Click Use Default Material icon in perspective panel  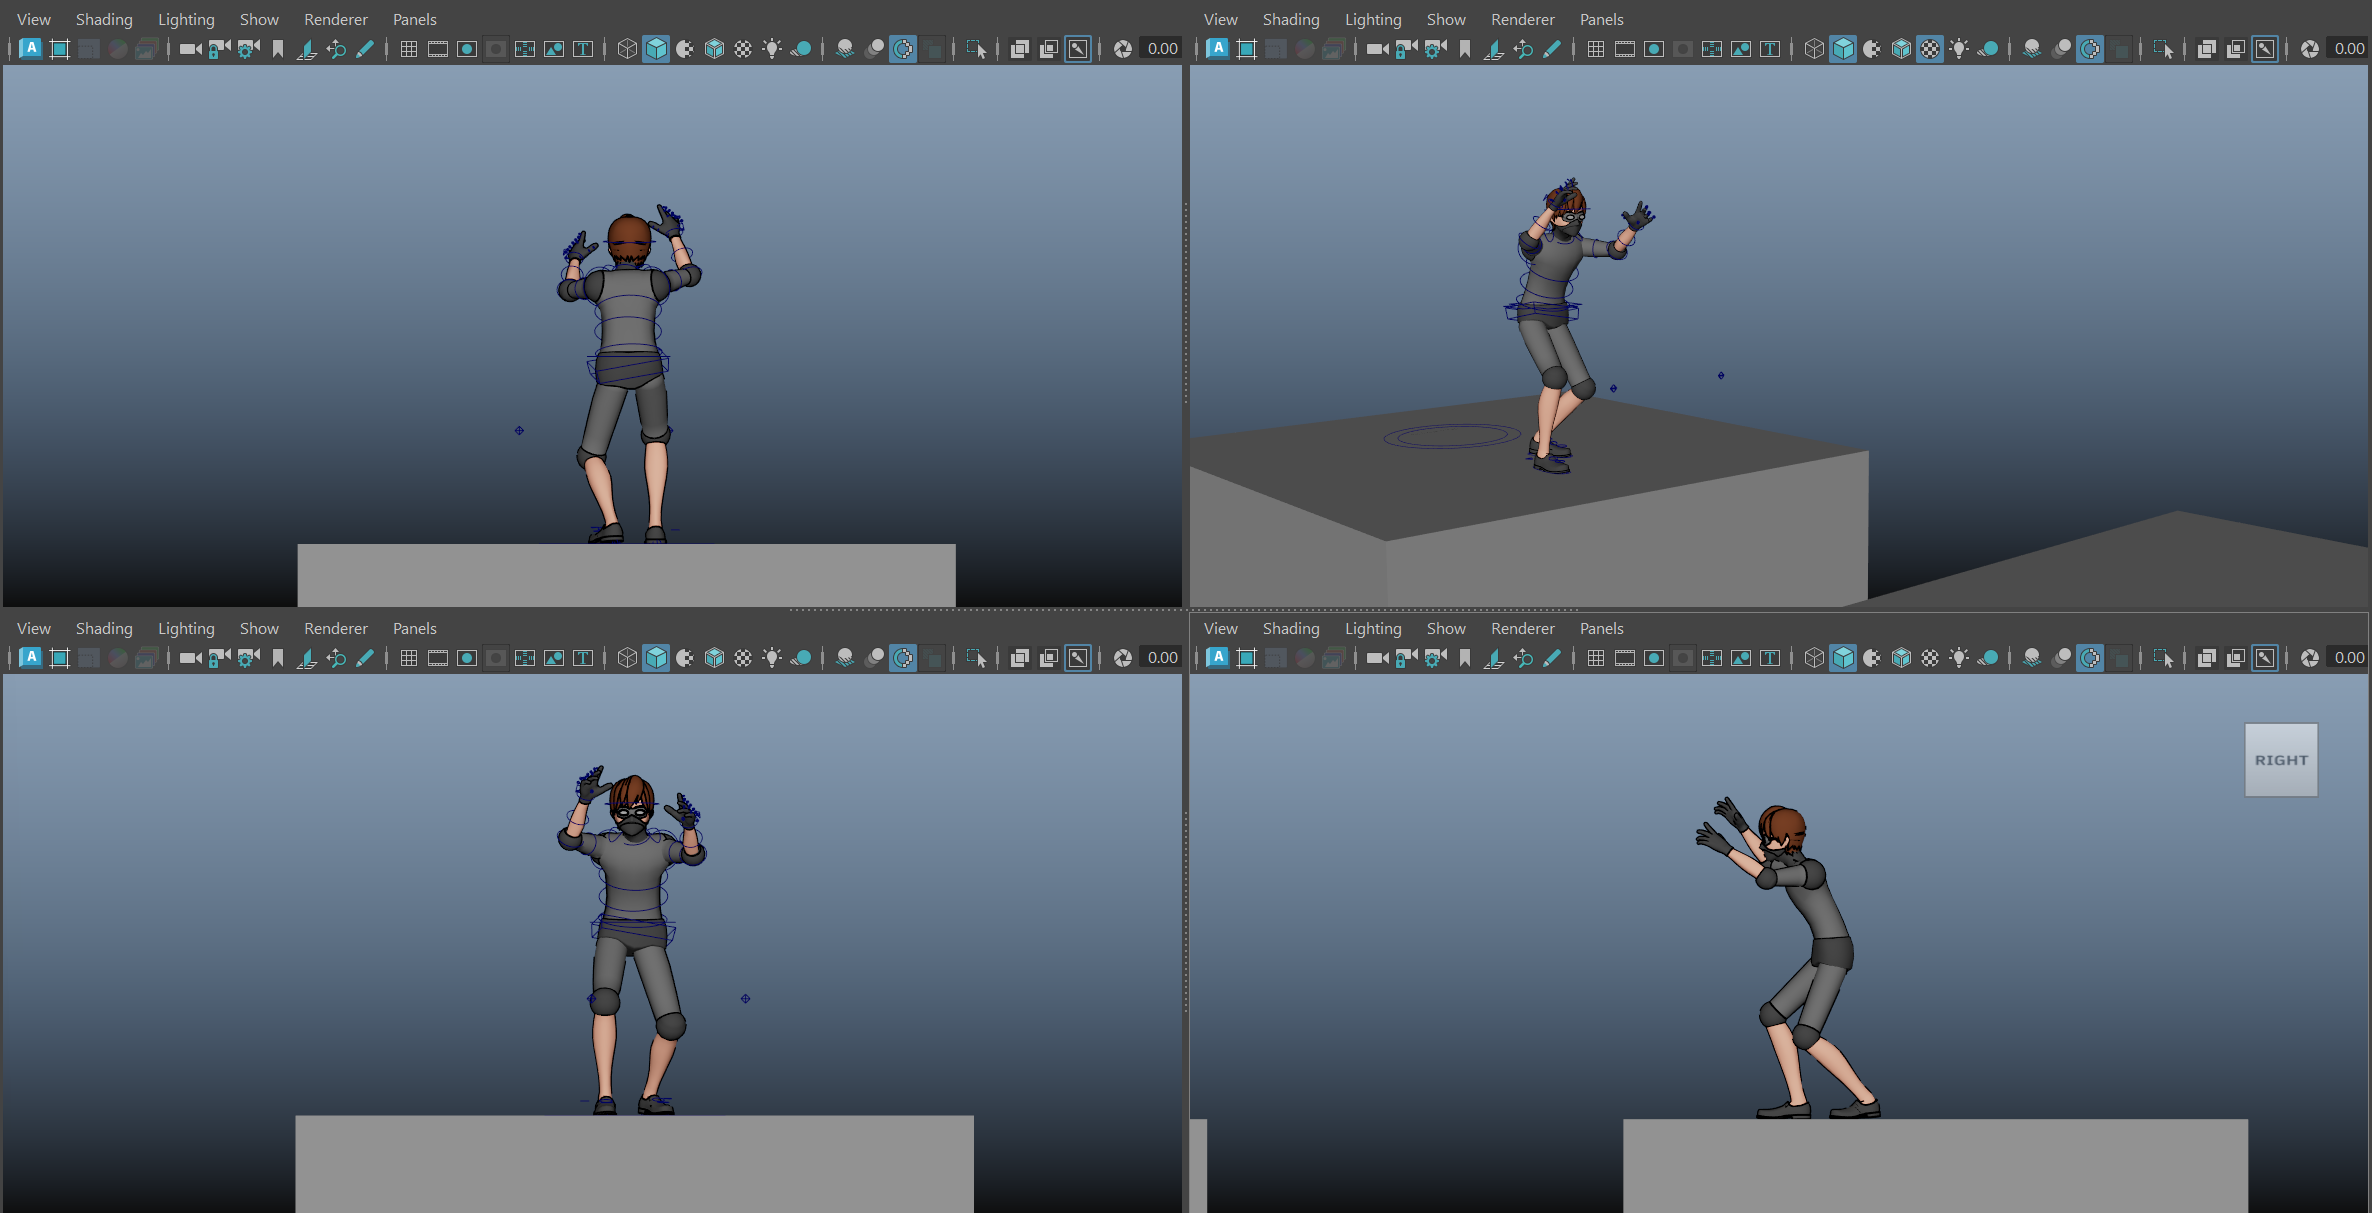coord(1872,49)
